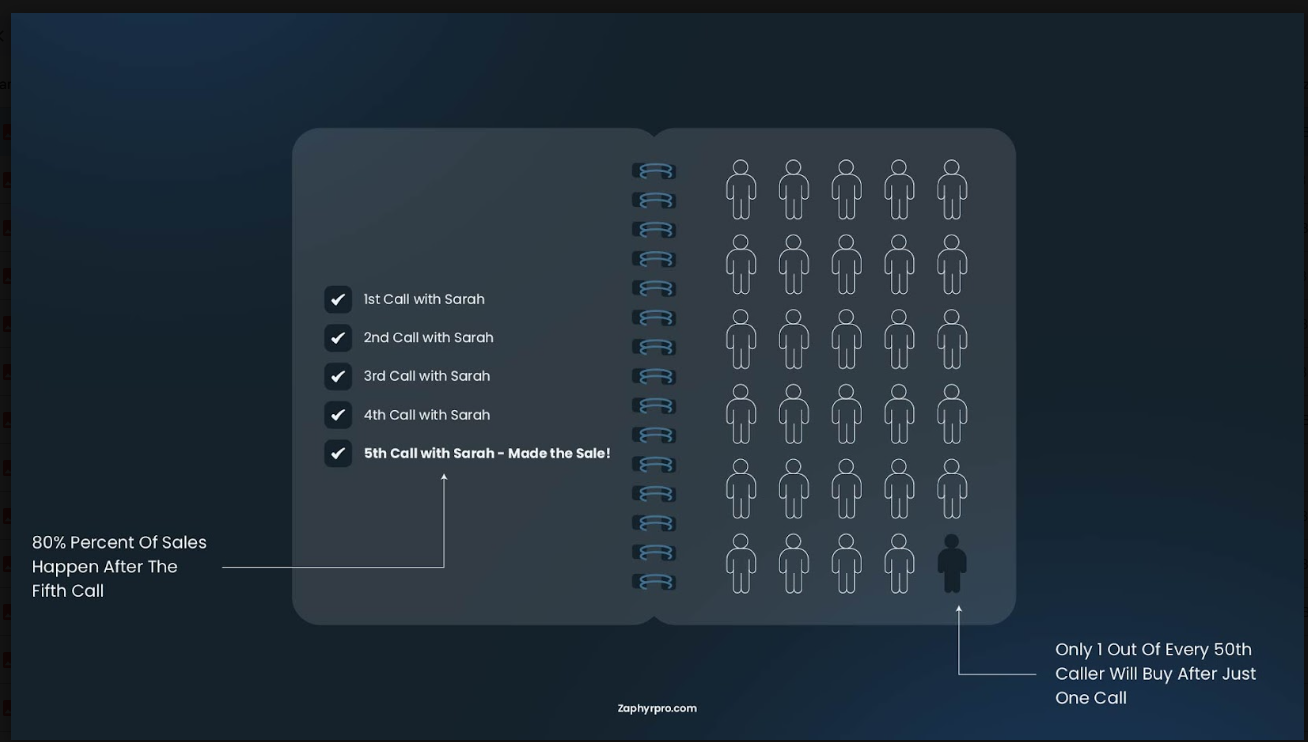The height and width of the screenshot is (742, 1308).
Task: Click the '3rd Call with Sarah' text
Action: (x=427, y=376)
